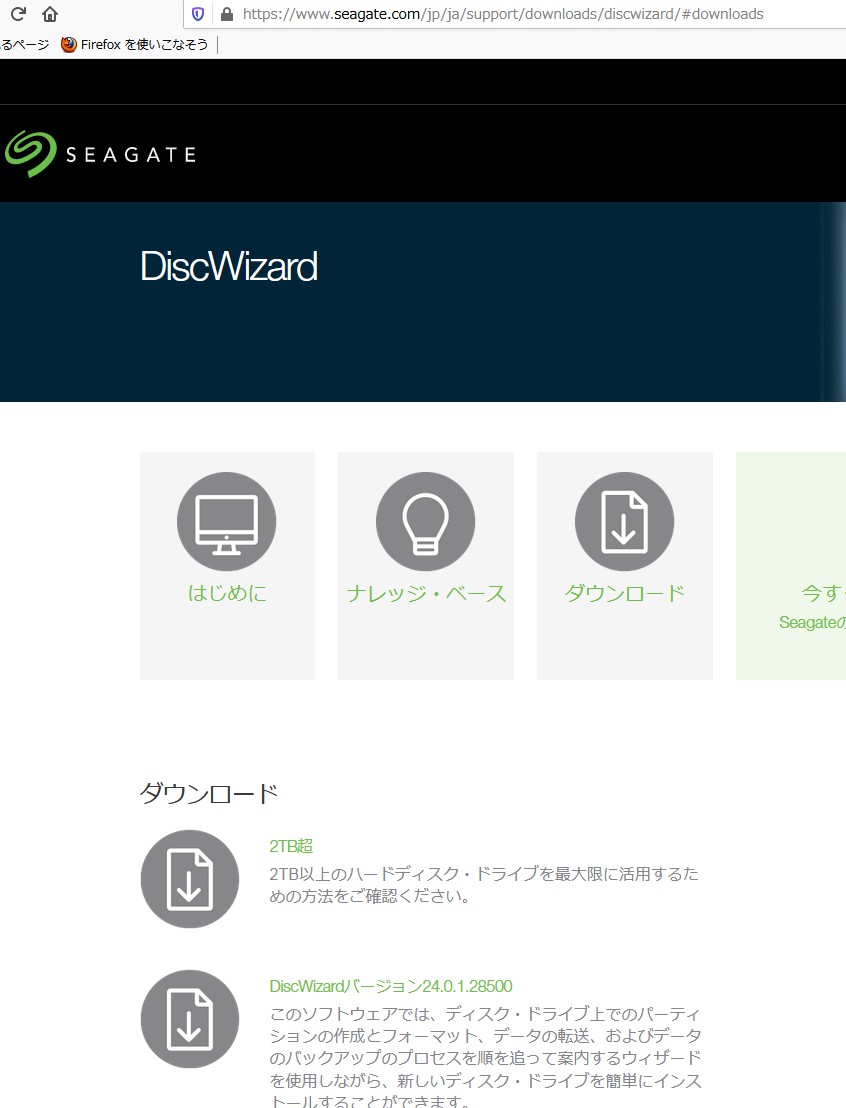This screenshot has height=1108, width=846.
Task: Click the Seagate spiral logo
Action: [30, 153]
